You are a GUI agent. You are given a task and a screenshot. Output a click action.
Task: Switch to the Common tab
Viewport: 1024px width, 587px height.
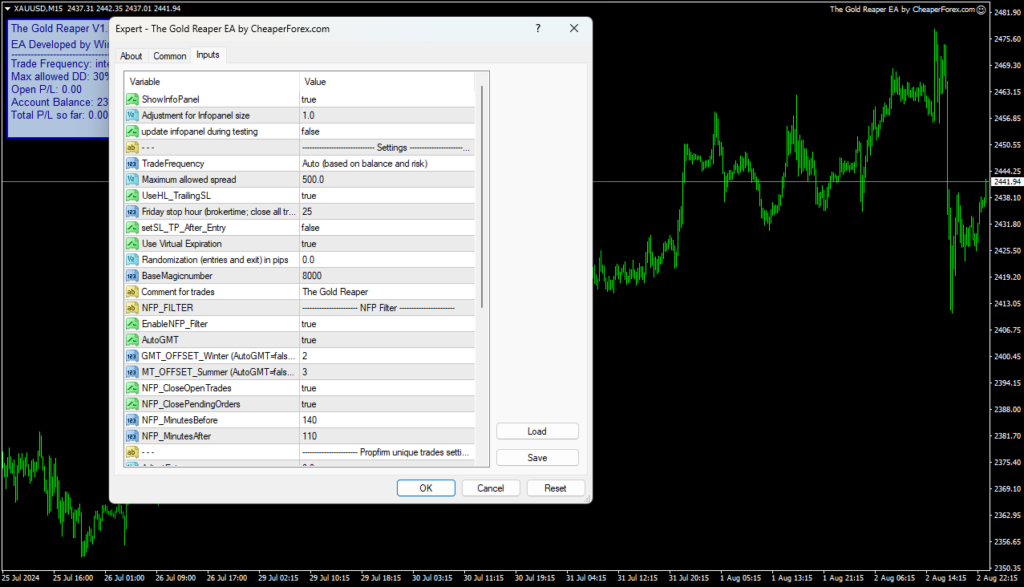[x=169, y=55]
